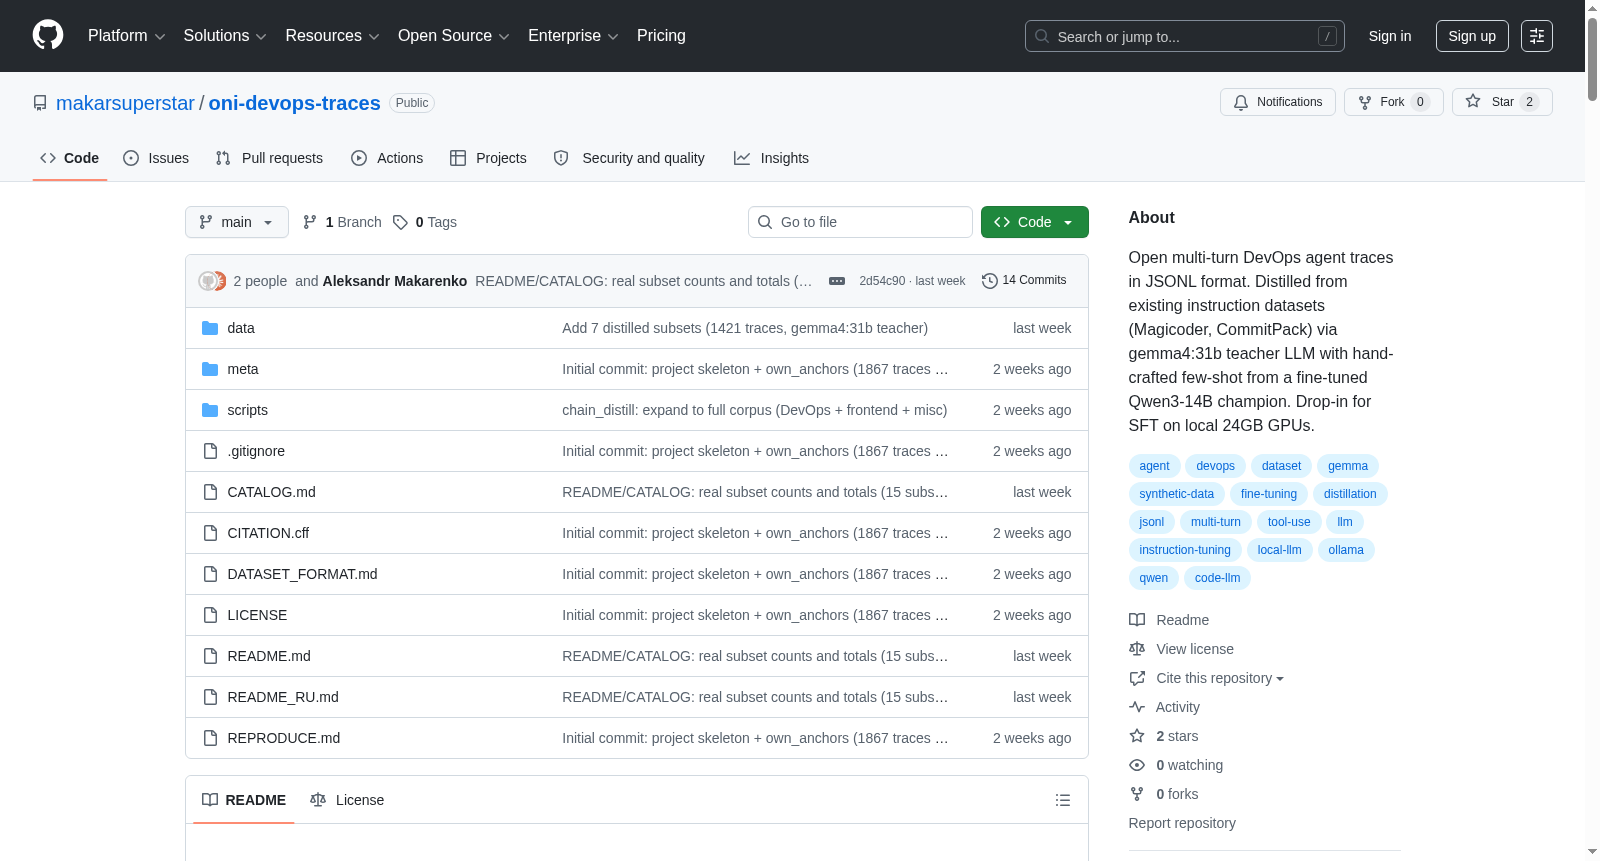Click the Go to file search field
The image size is (1600, 861).
(x=860, y=222)
